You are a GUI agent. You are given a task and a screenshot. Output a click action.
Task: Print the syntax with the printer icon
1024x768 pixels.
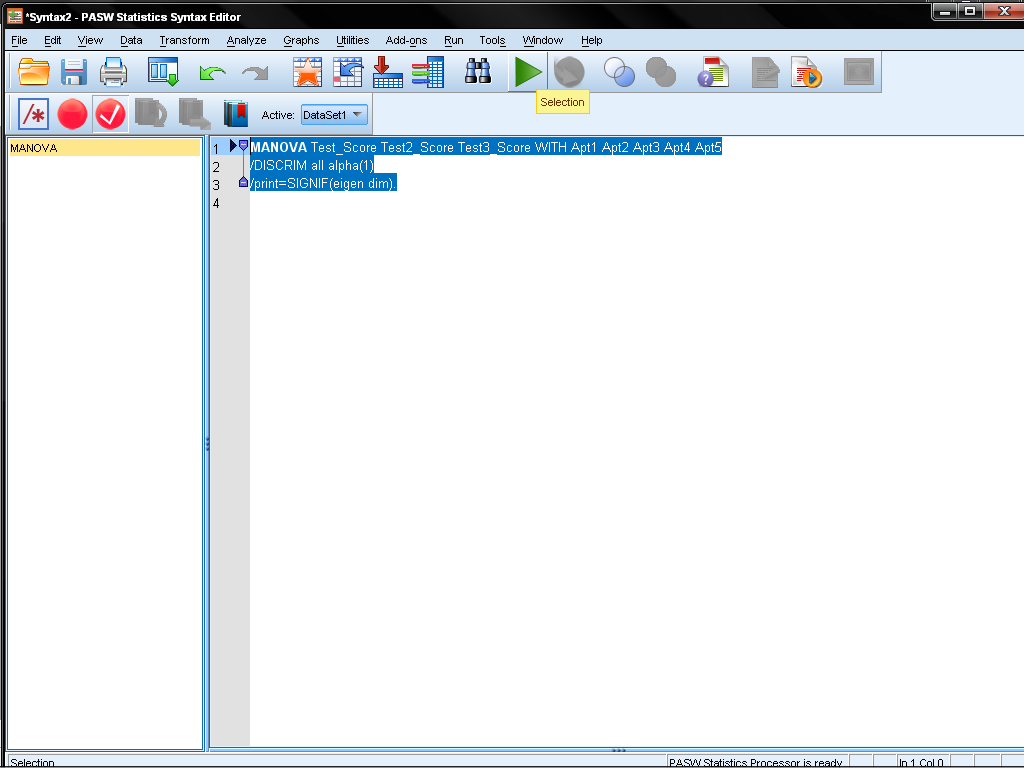click(x=113, y=72)
